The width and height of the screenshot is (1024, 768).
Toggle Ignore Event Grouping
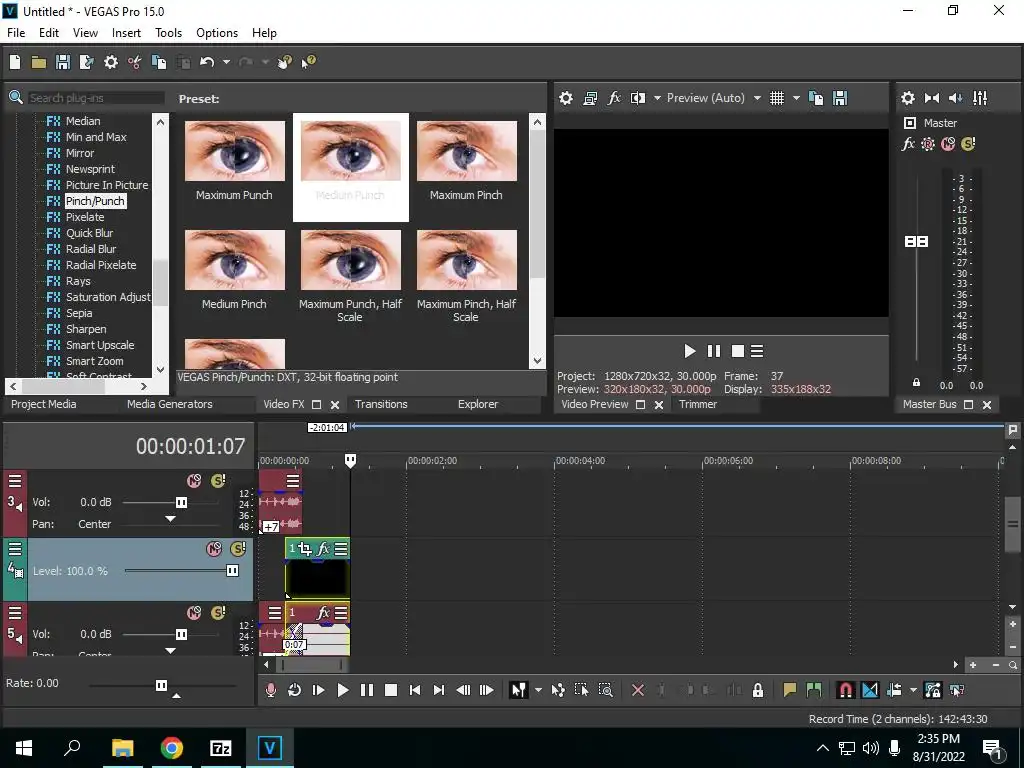[x=957, y=690]
